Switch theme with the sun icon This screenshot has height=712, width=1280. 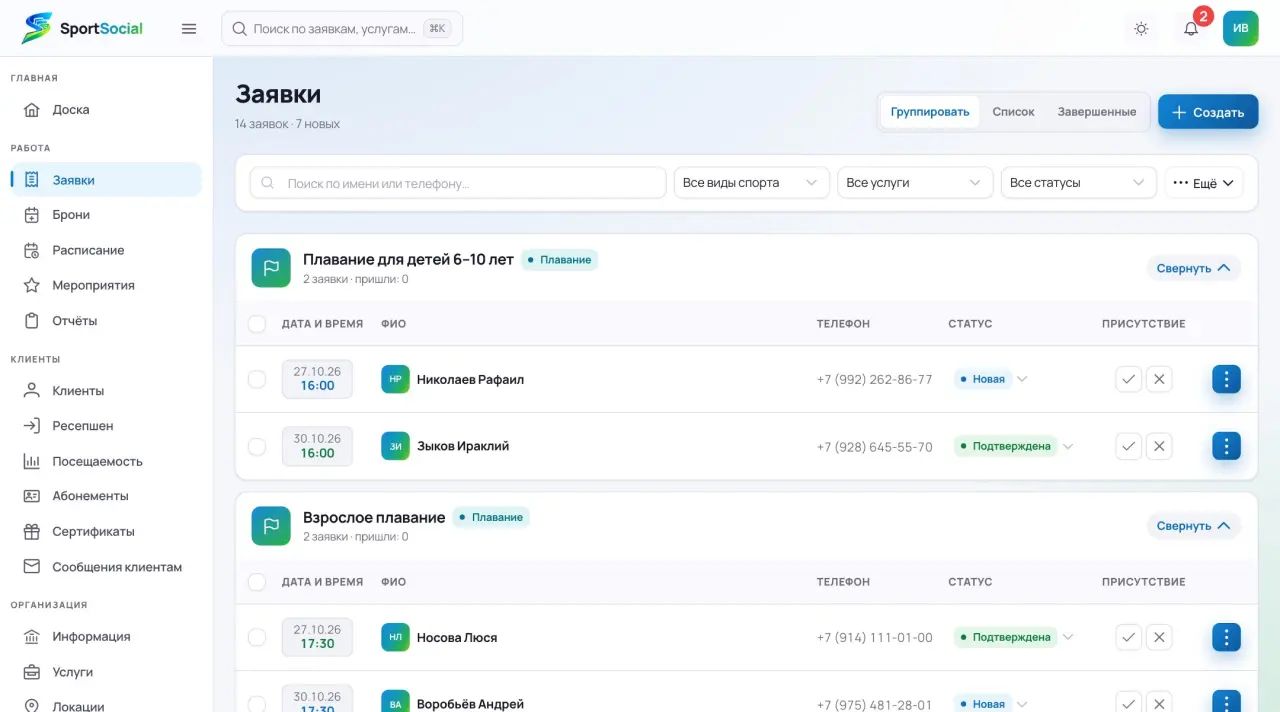pyautogui.click(x=1141, y=29)
